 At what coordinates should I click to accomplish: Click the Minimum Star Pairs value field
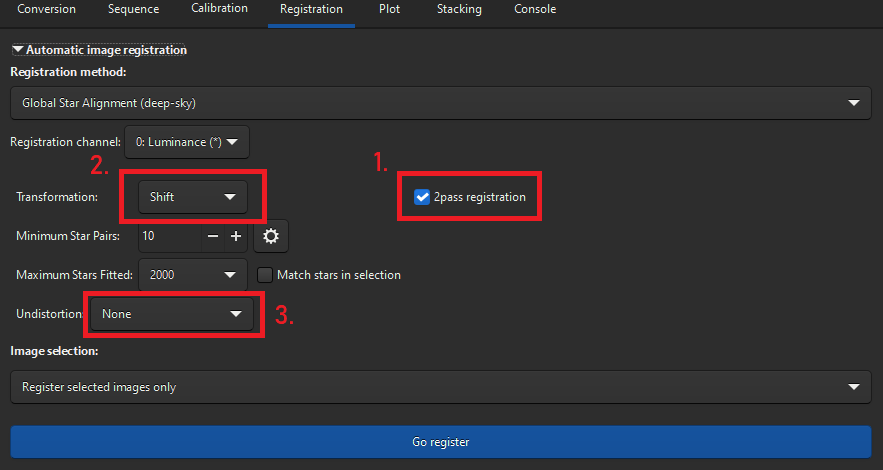pyautogui.click(x=170, y=236)
